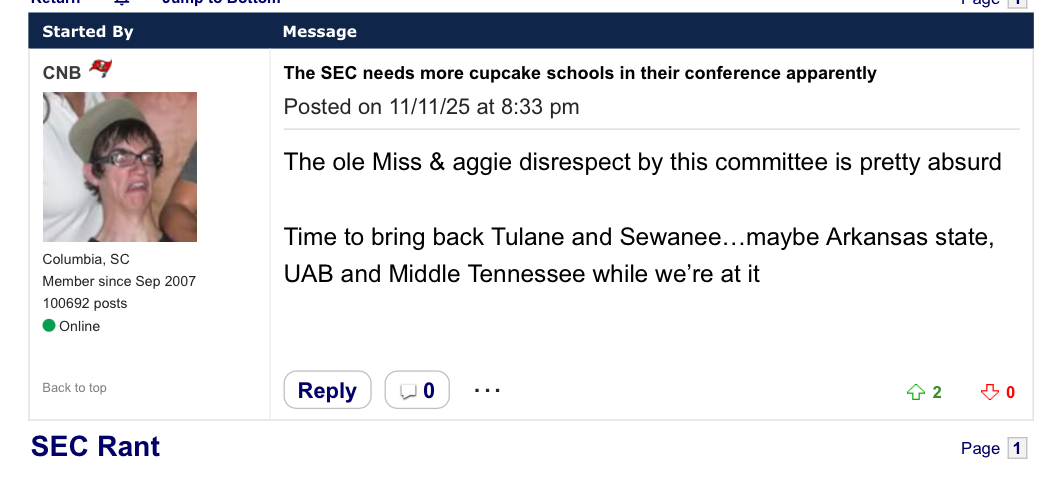The width and height of the screenshot is (1050, 487).
Task: Open the CNB username profile link
Action: 62,73
